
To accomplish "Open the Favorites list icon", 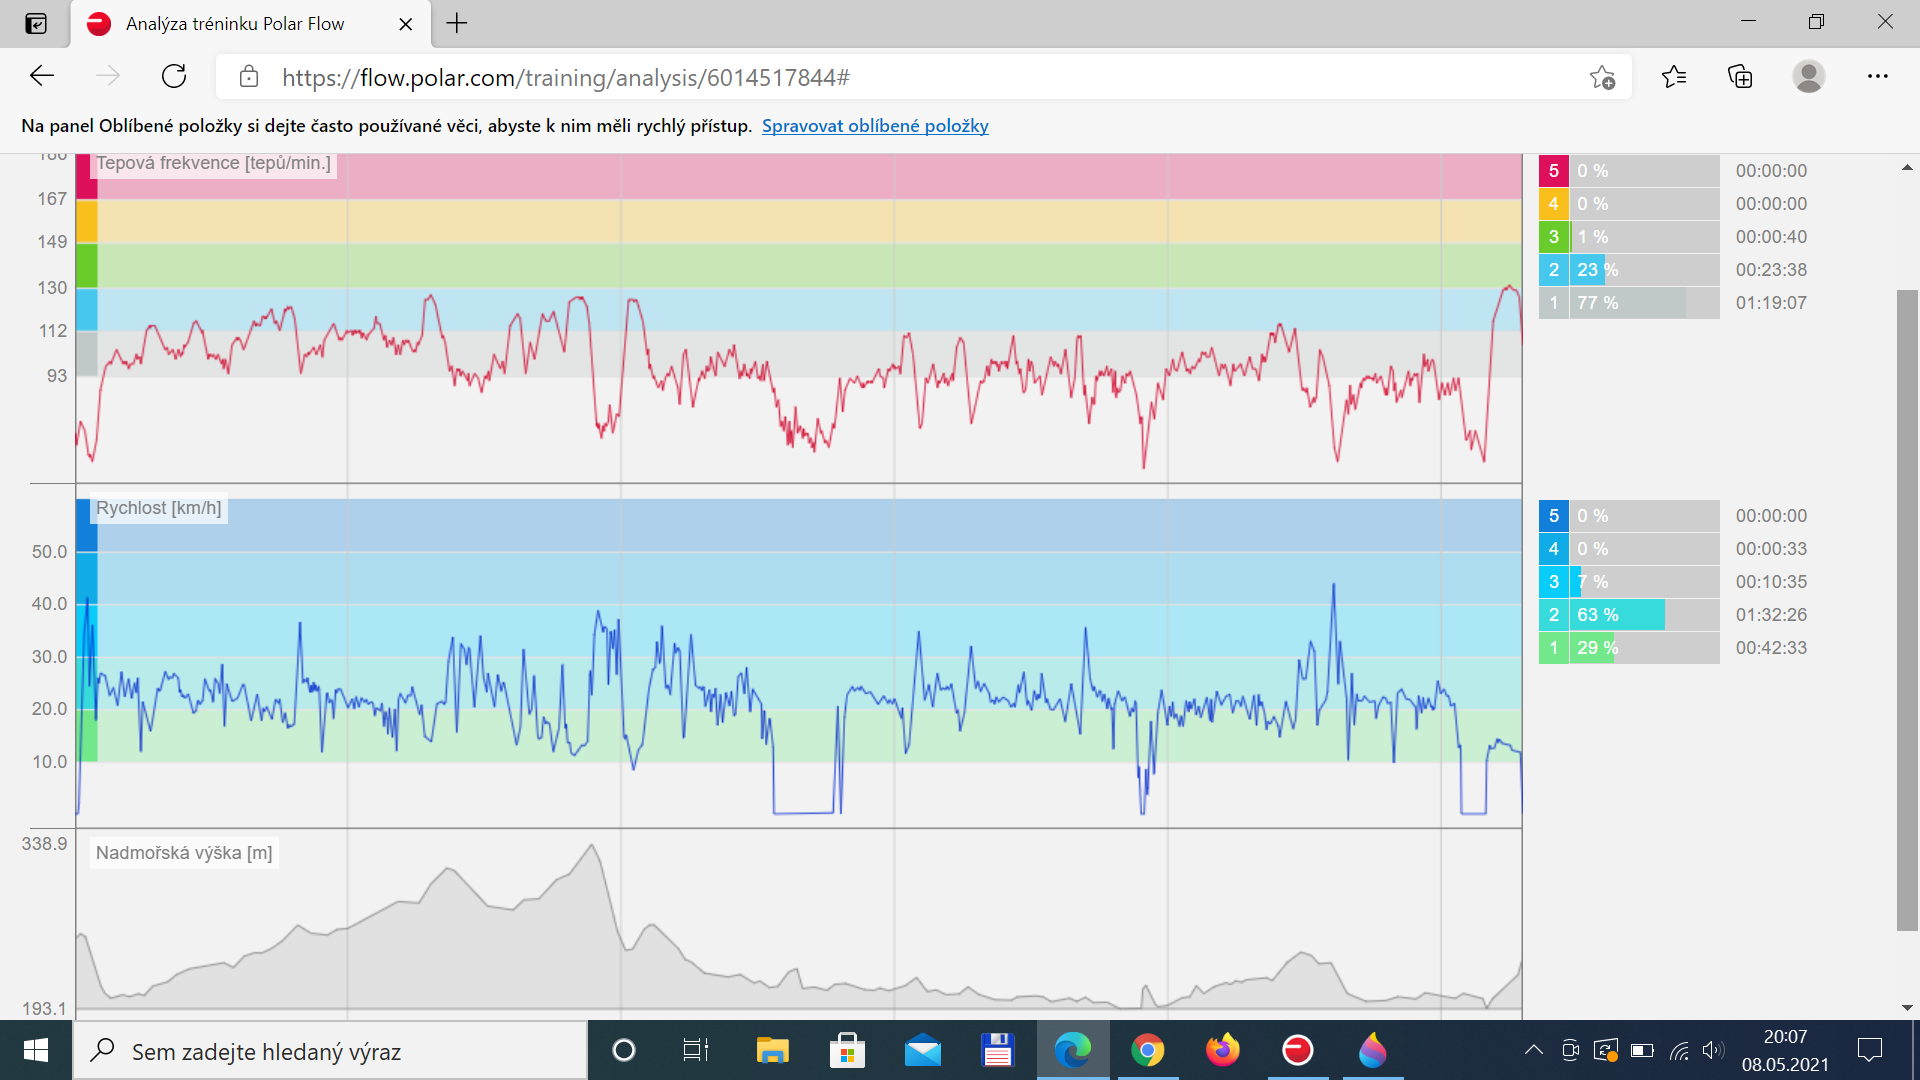I will pyautogui.click(x=1674, y=76).
